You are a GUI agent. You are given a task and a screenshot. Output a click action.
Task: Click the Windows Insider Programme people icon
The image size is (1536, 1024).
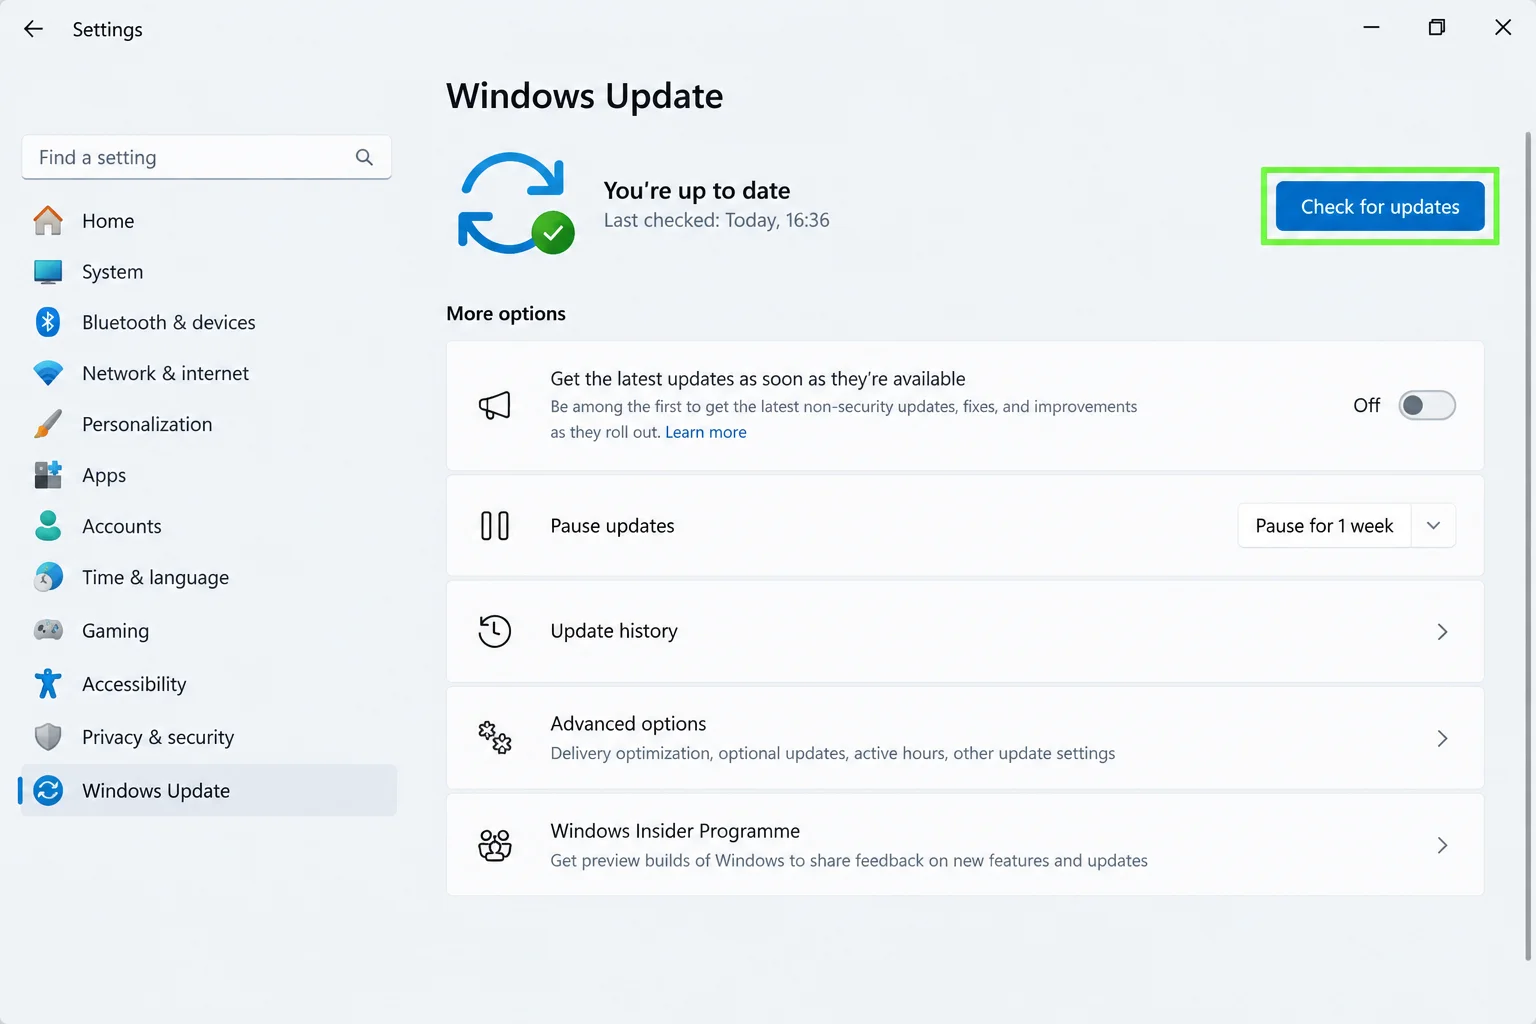495,845
